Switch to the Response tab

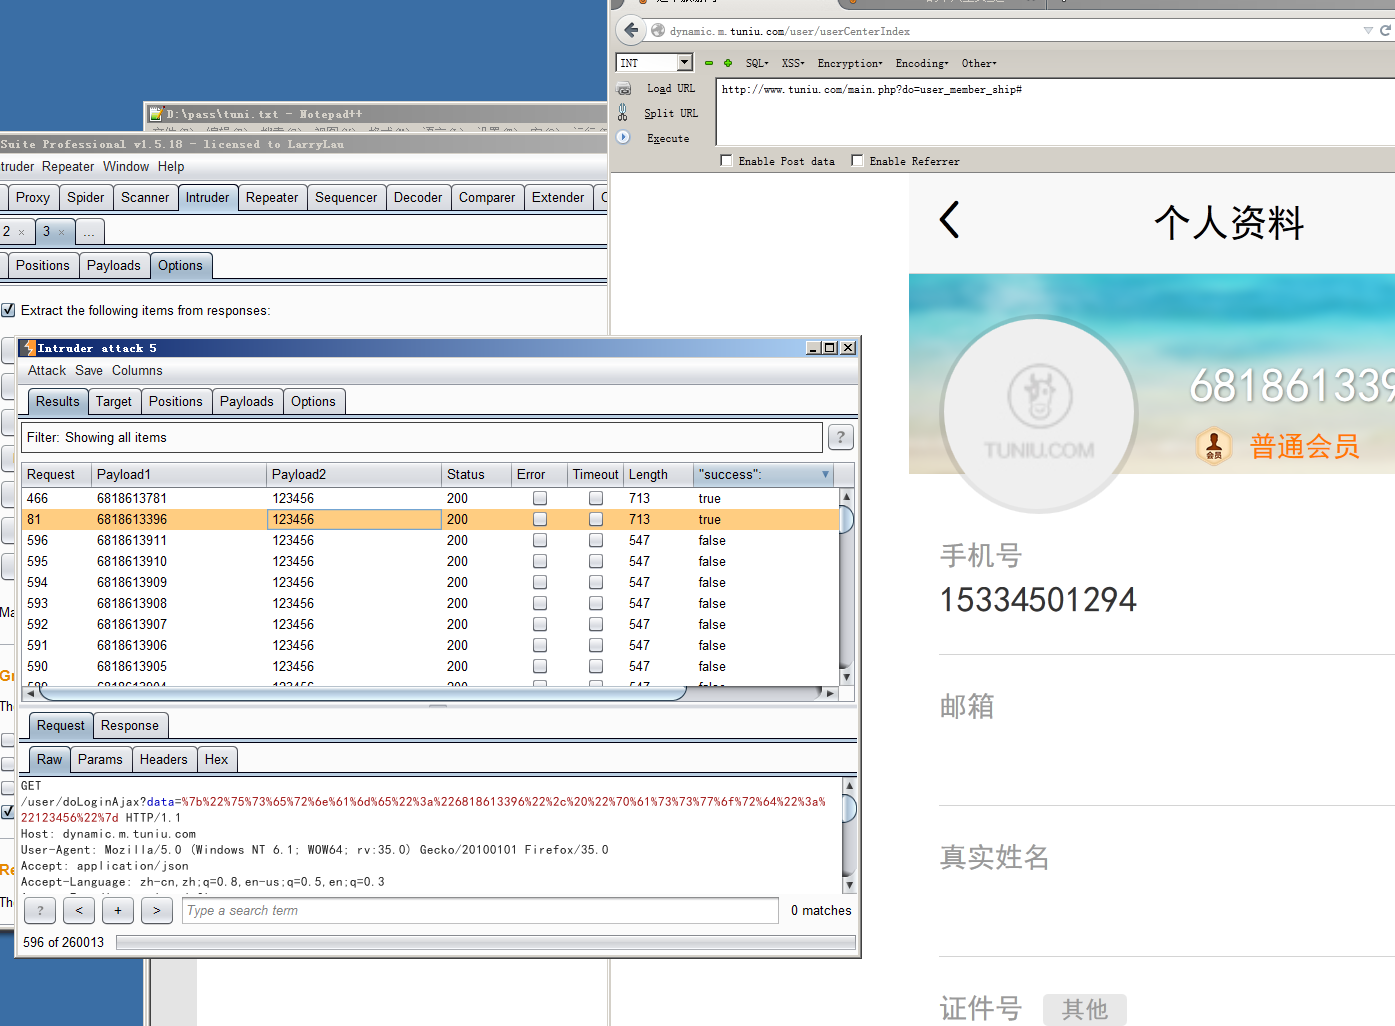coord(130,726)
